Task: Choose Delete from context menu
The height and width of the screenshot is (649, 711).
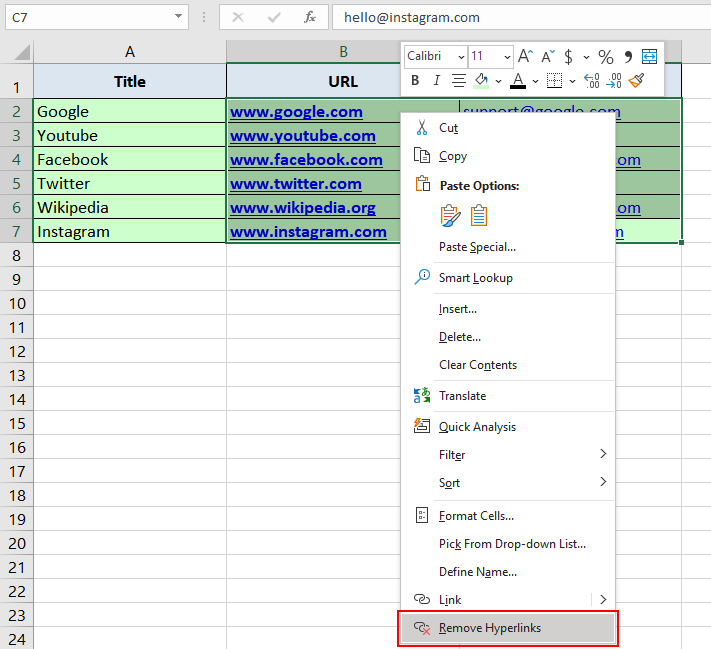Action: click(508, 337)
